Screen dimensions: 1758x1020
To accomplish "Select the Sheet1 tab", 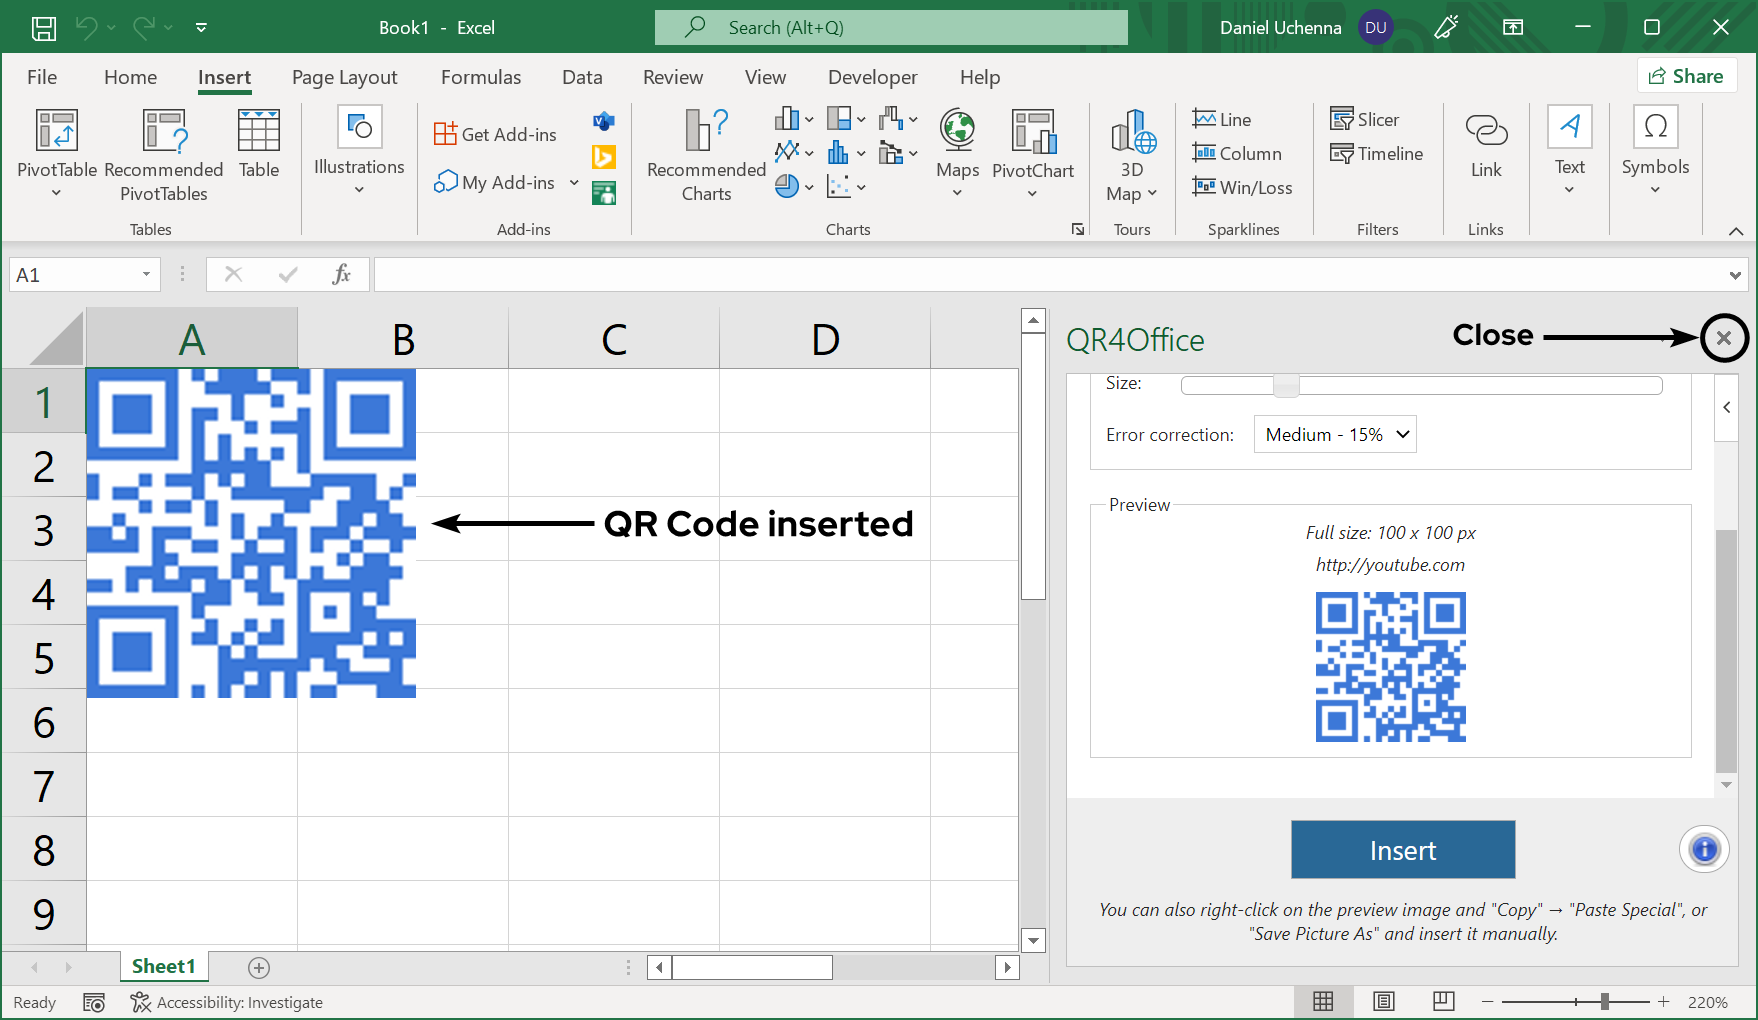I will [163, 966].
